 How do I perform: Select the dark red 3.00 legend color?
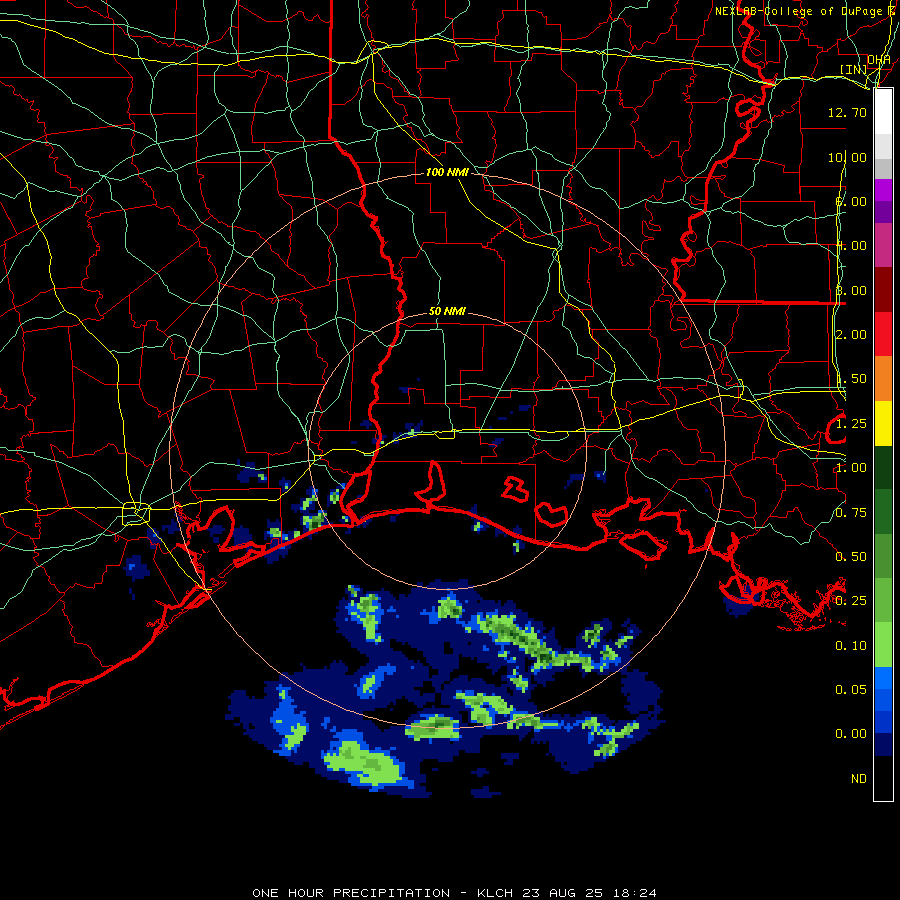(883, 290)
